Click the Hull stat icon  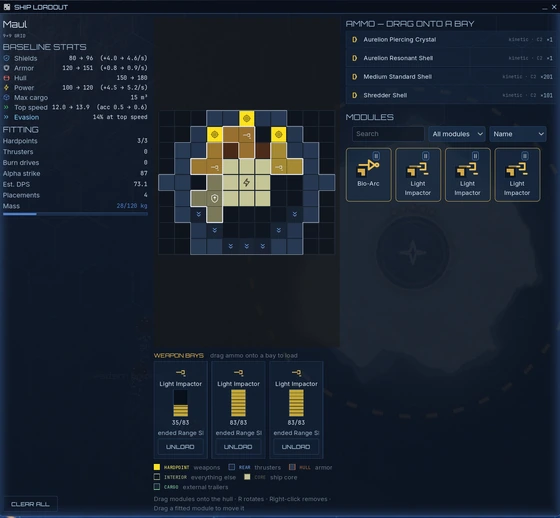6,78
